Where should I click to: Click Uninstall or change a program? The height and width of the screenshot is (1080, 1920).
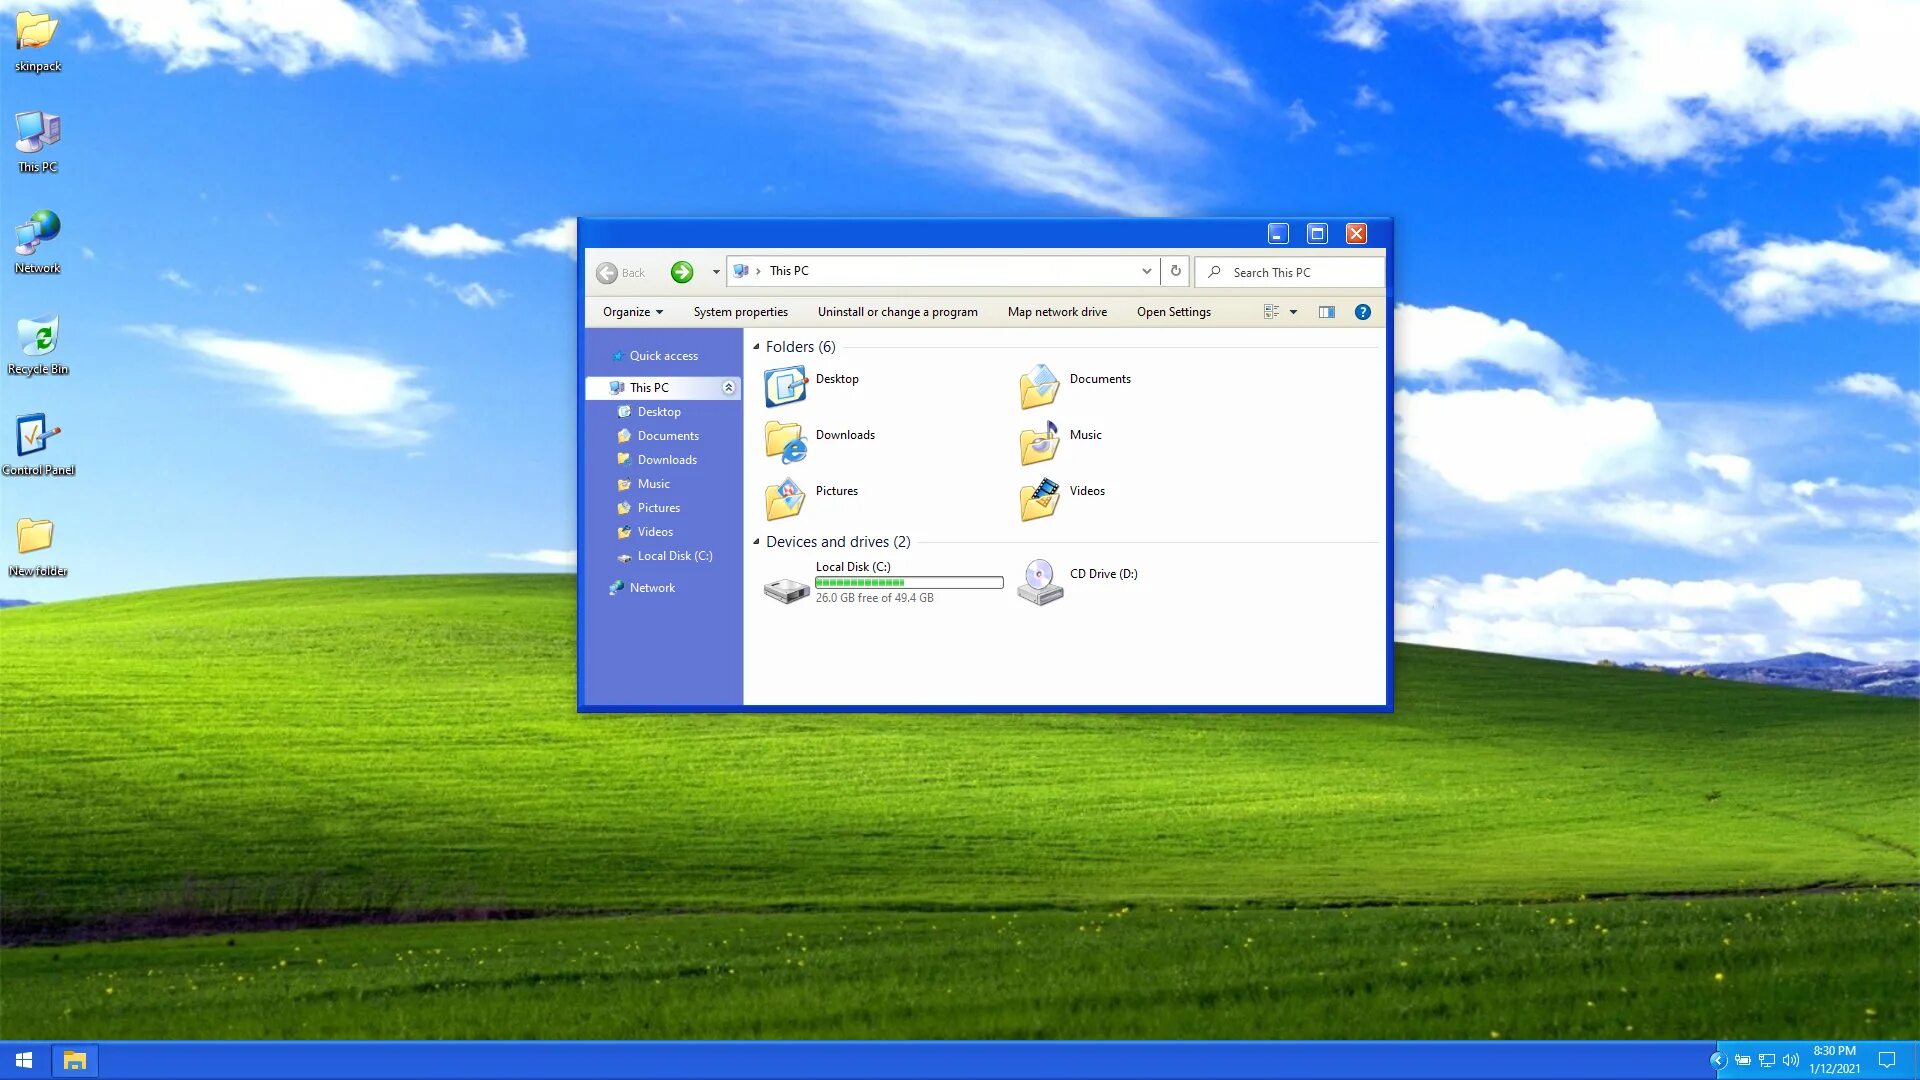pos(897,312)
